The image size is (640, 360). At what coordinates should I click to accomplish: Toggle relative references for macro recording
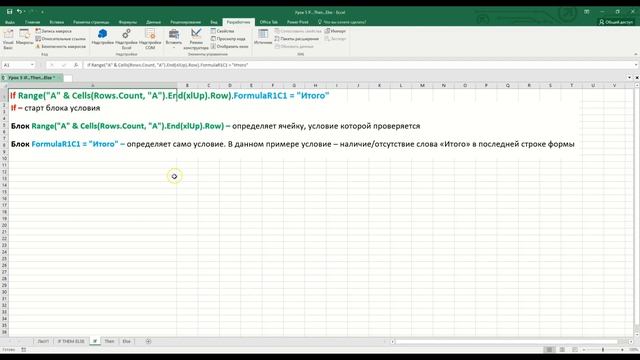(x=60, y=39)
